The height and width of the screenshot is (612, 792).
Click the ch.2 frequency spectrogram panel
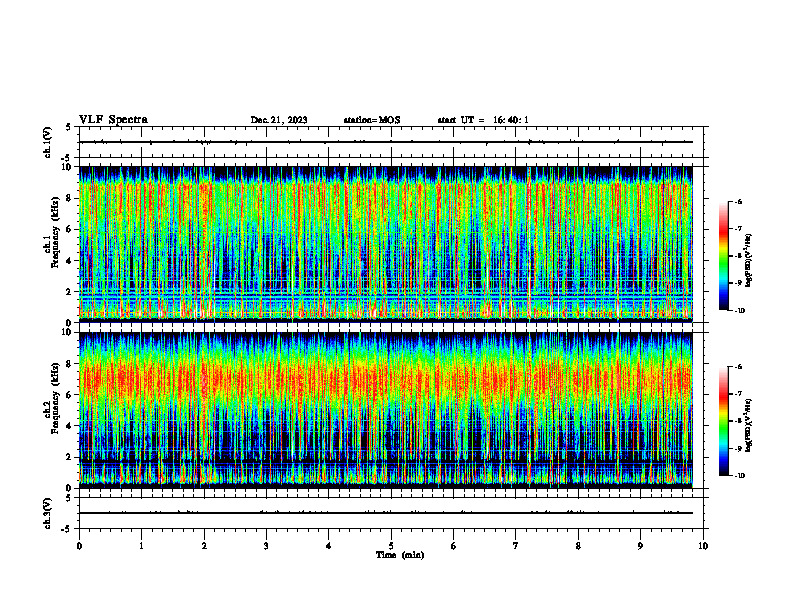(386, 410)
